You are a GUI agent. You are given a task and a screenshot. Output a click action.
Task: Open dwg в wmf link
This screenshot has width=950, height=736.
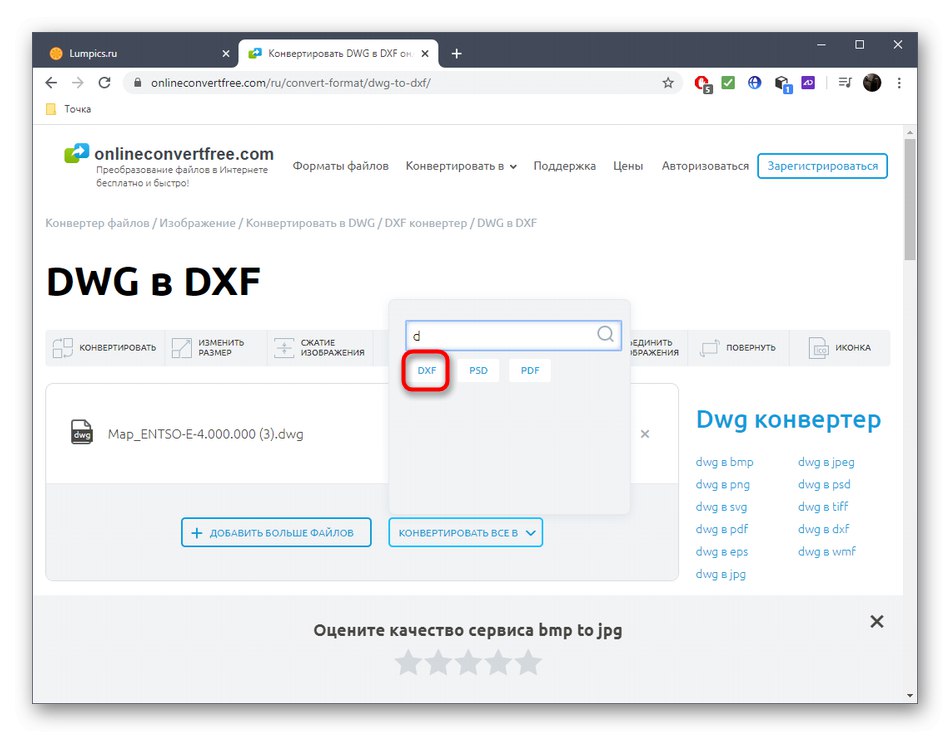coord(827,551)
